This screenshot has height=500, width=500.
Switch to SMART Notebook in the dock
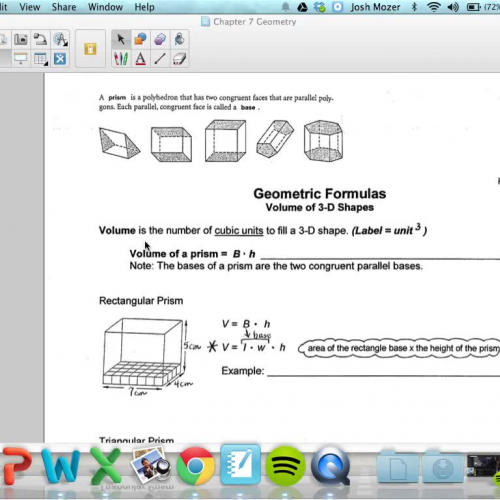pos(240,464)
